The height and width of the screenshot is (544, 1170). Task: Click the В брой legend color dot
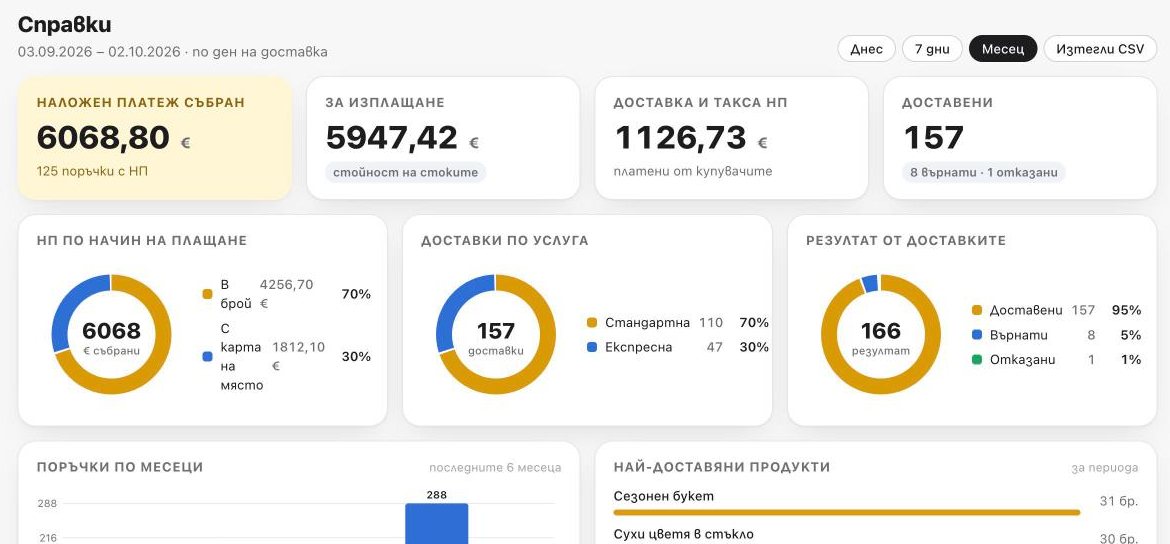pyautogui.click(x=207, y=294)
